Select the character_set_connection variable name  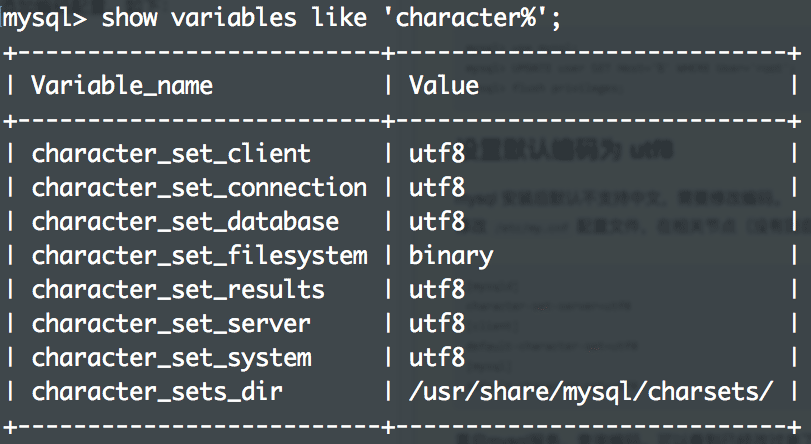(x=199, y=187)
